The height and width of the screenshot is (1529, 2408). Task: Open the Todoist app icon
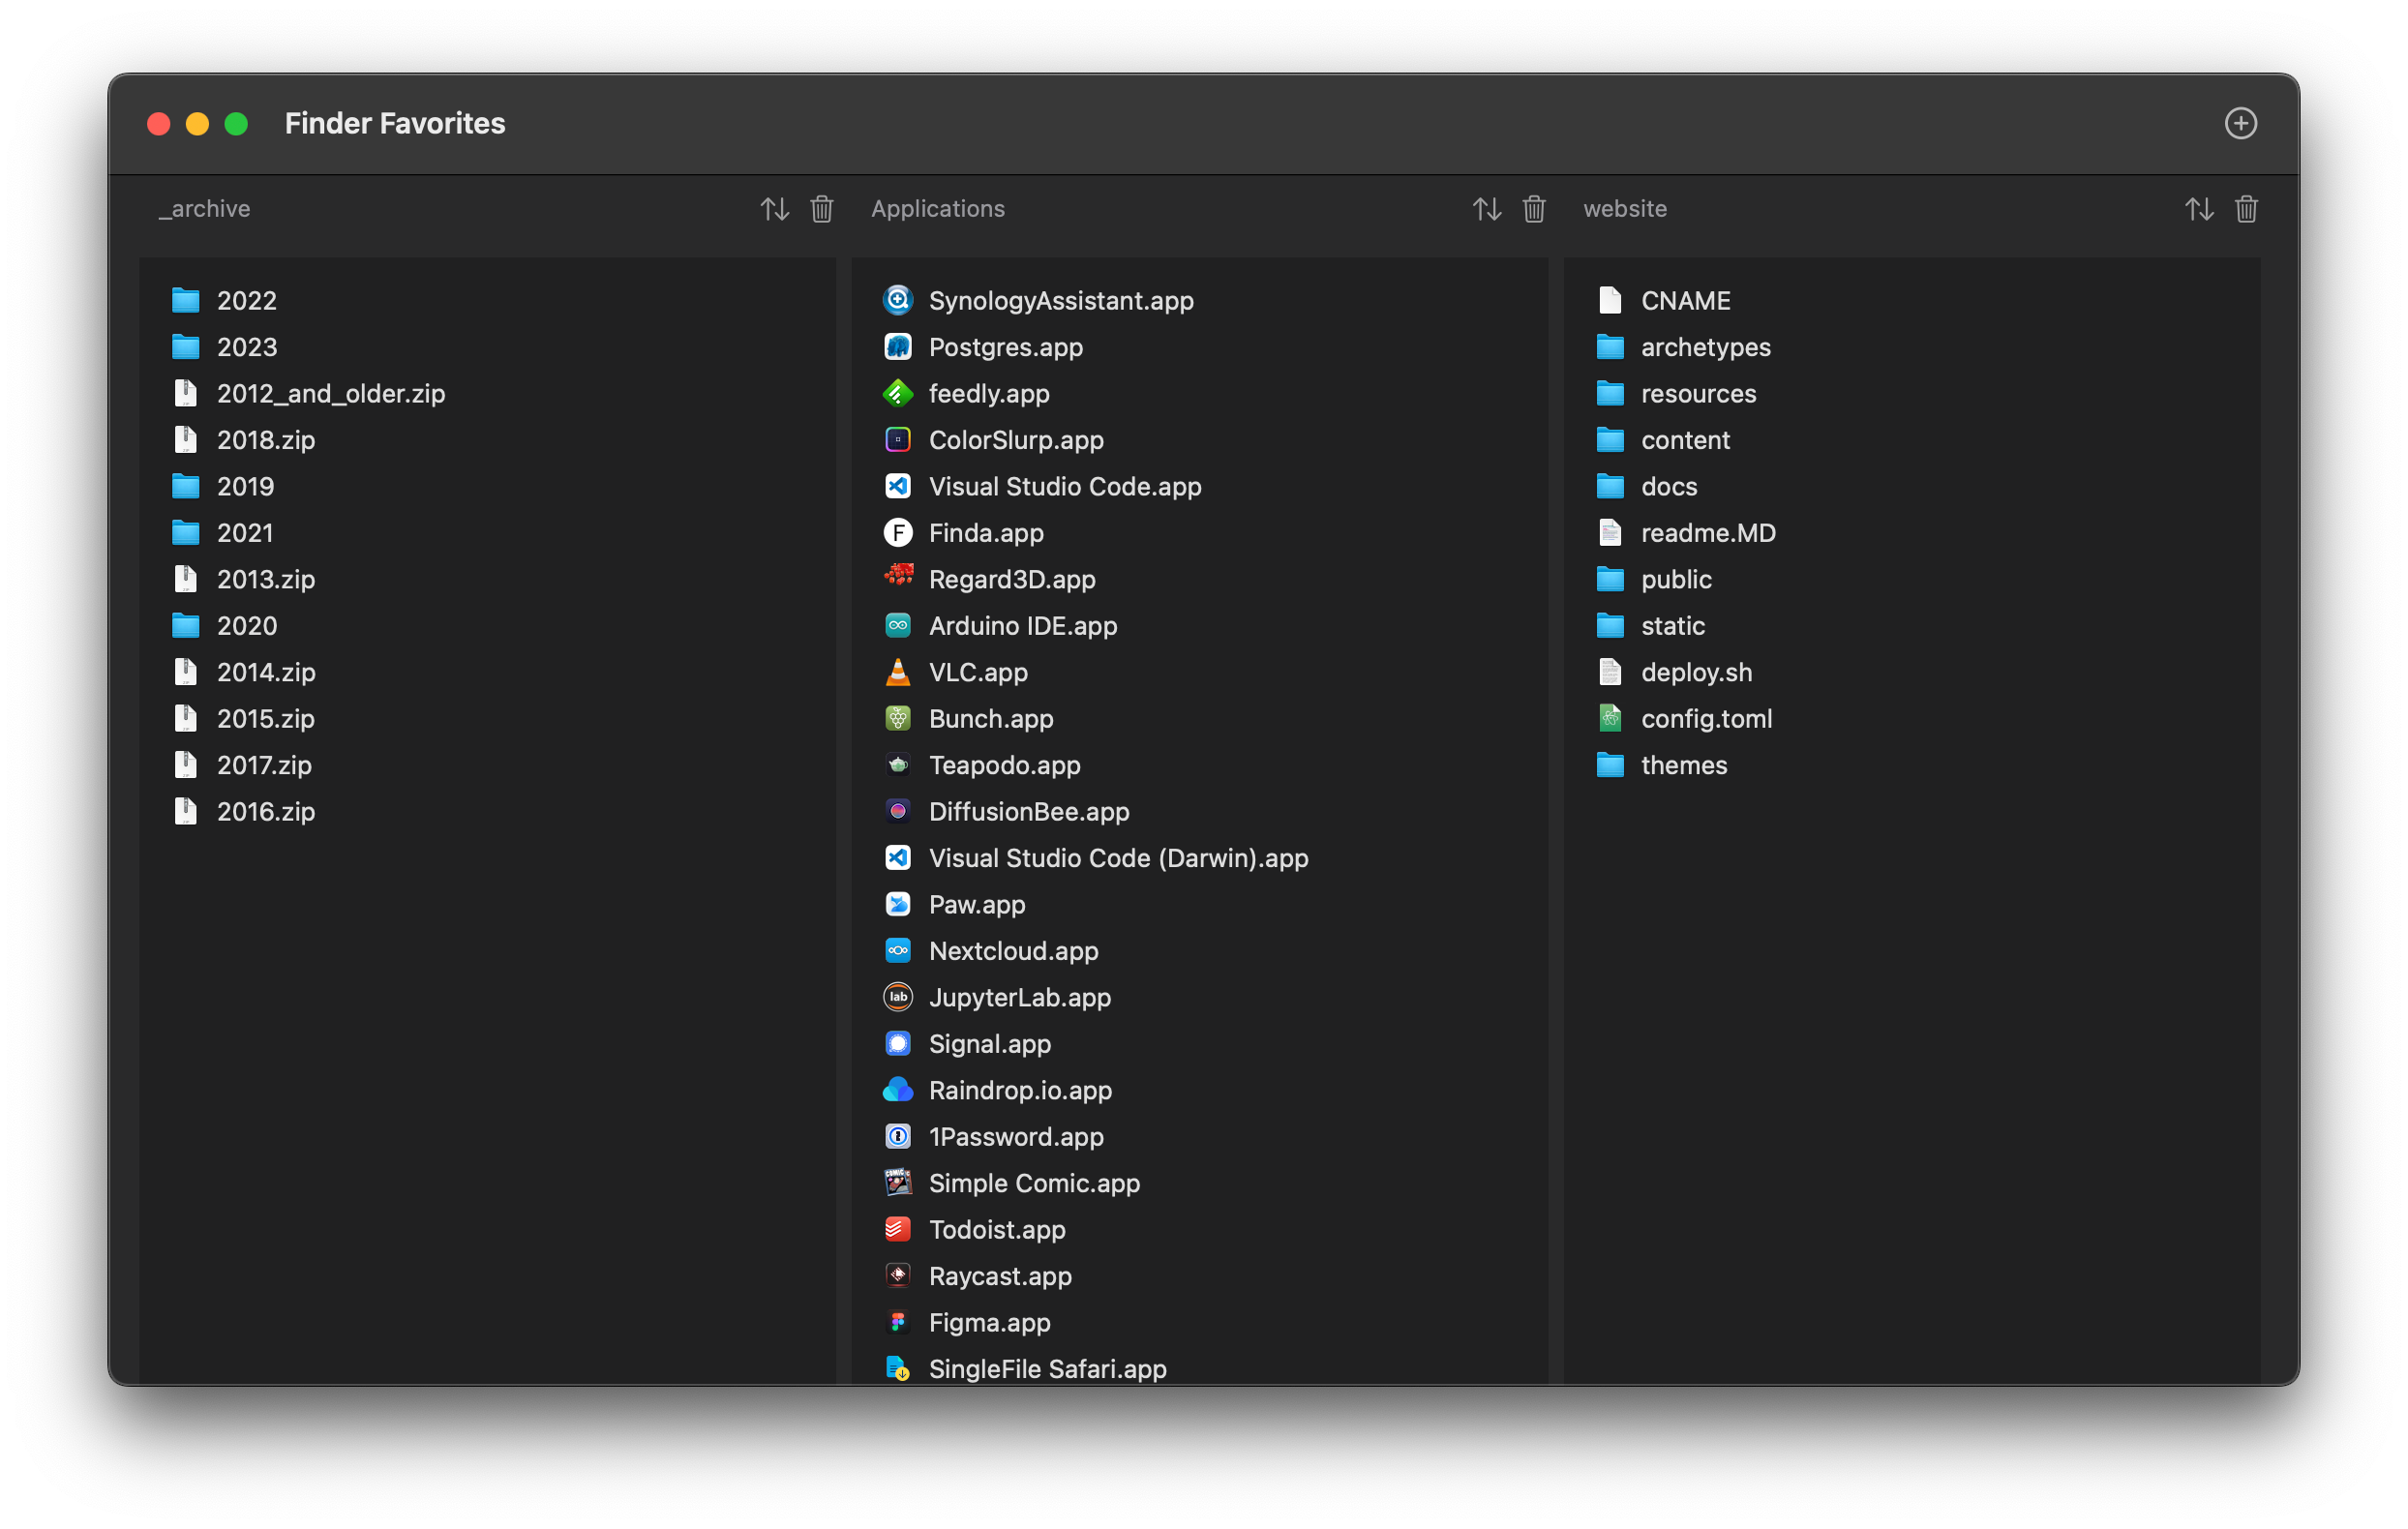coord(898,1229)
